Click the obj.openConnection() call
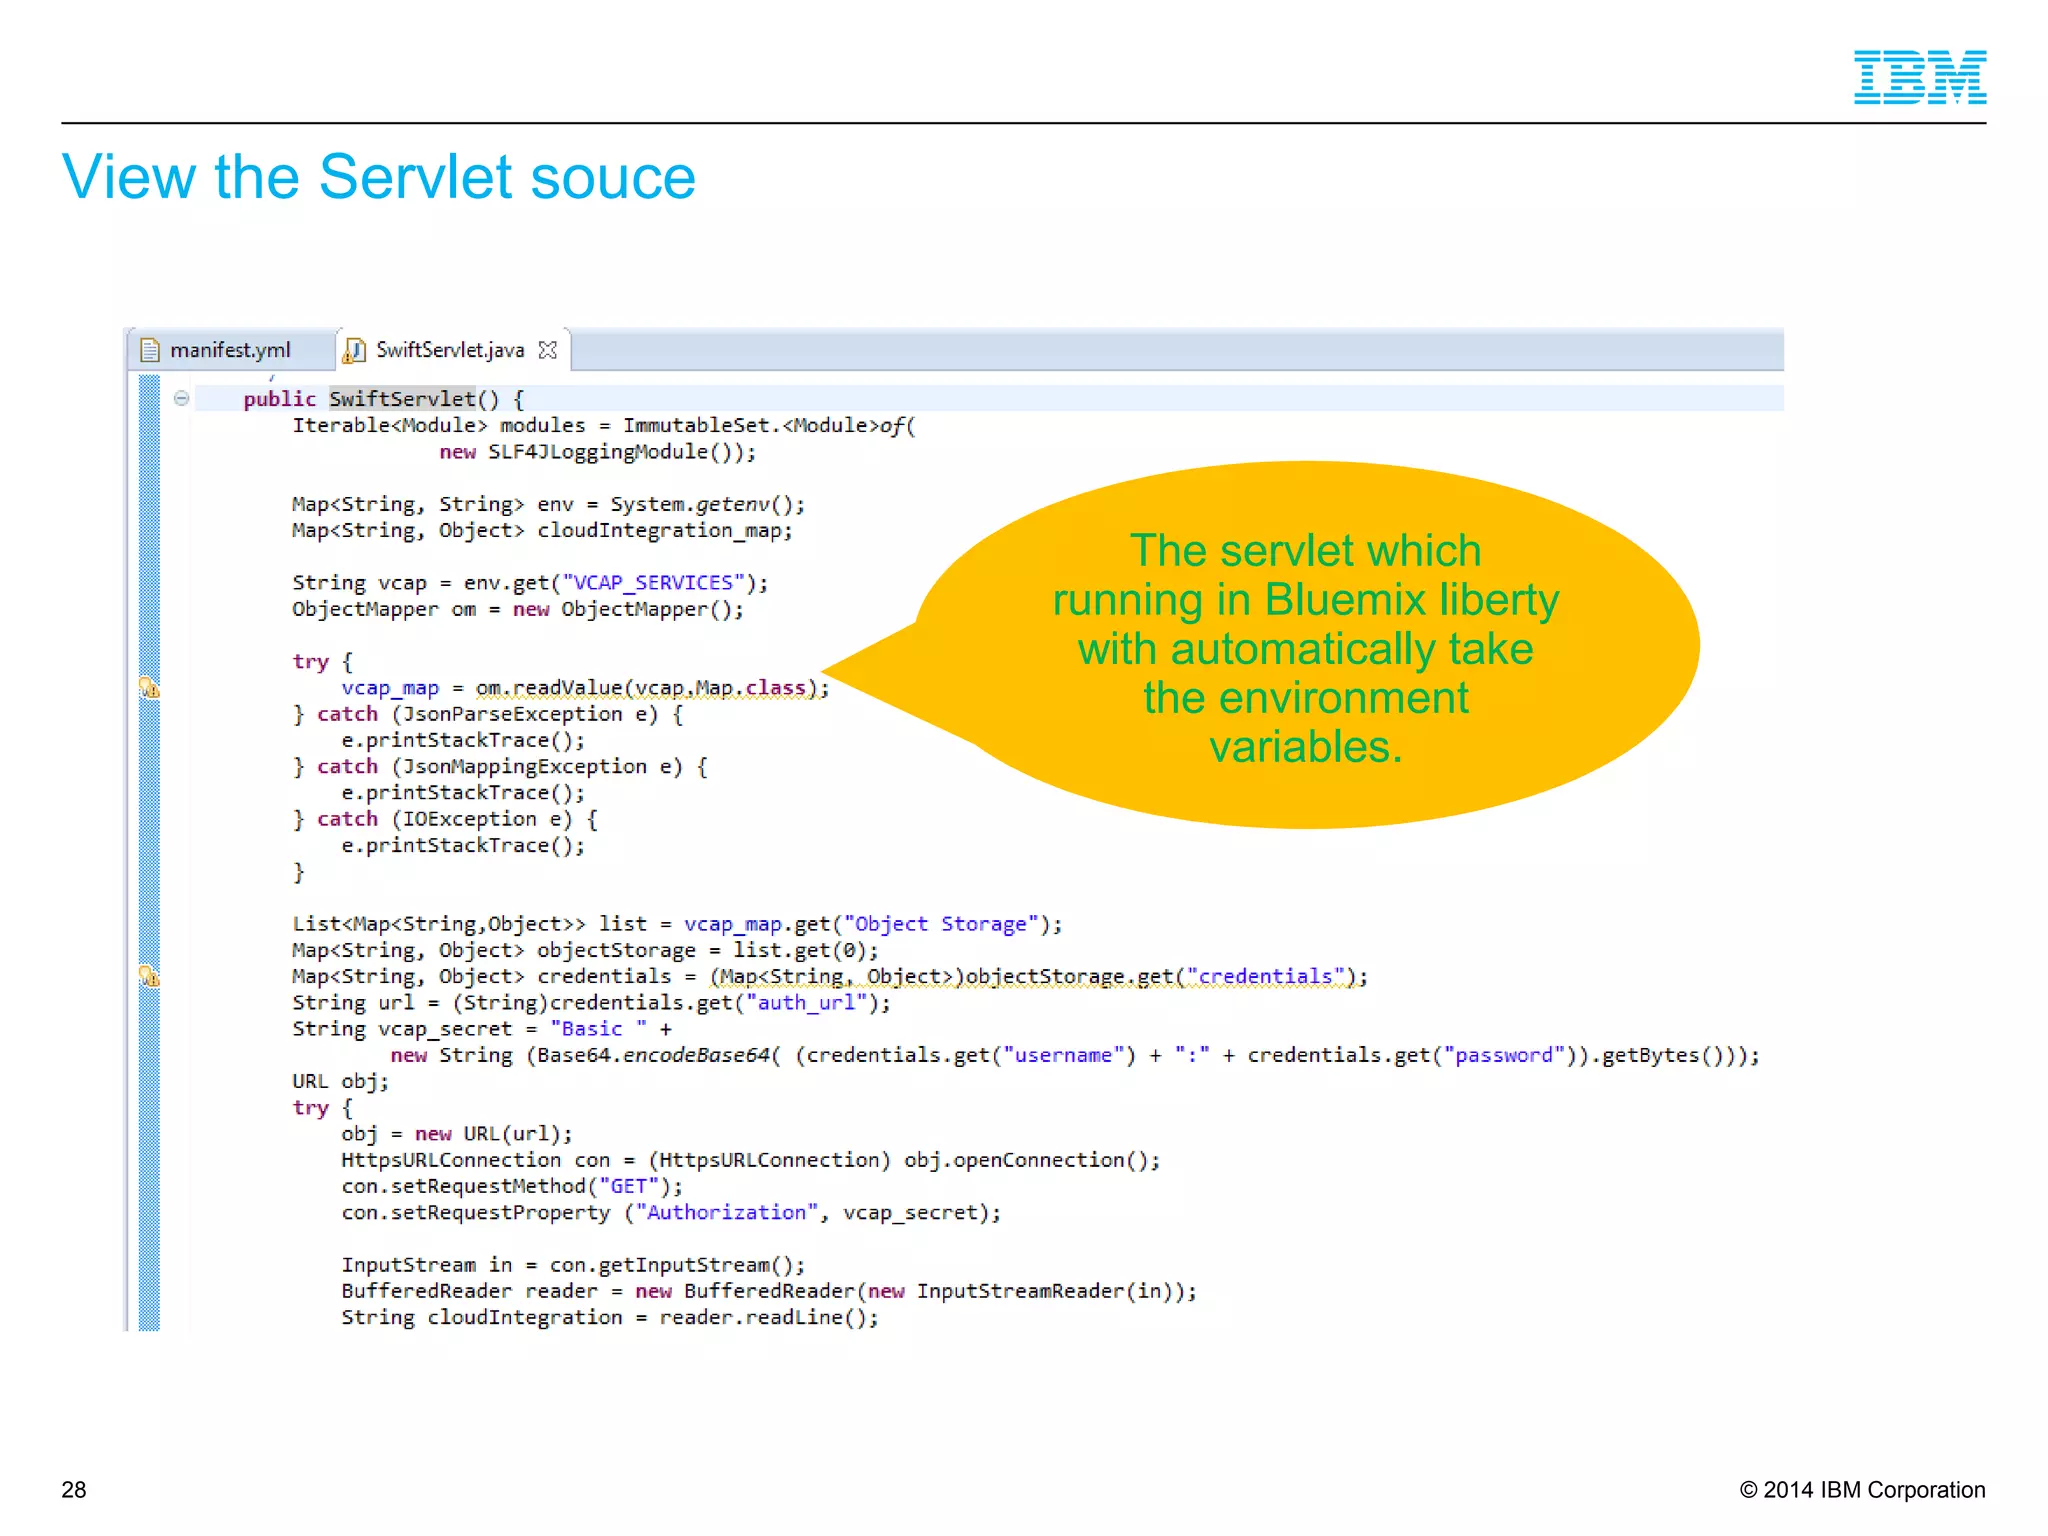 pyautogui.click(x=1027, y=1160)
